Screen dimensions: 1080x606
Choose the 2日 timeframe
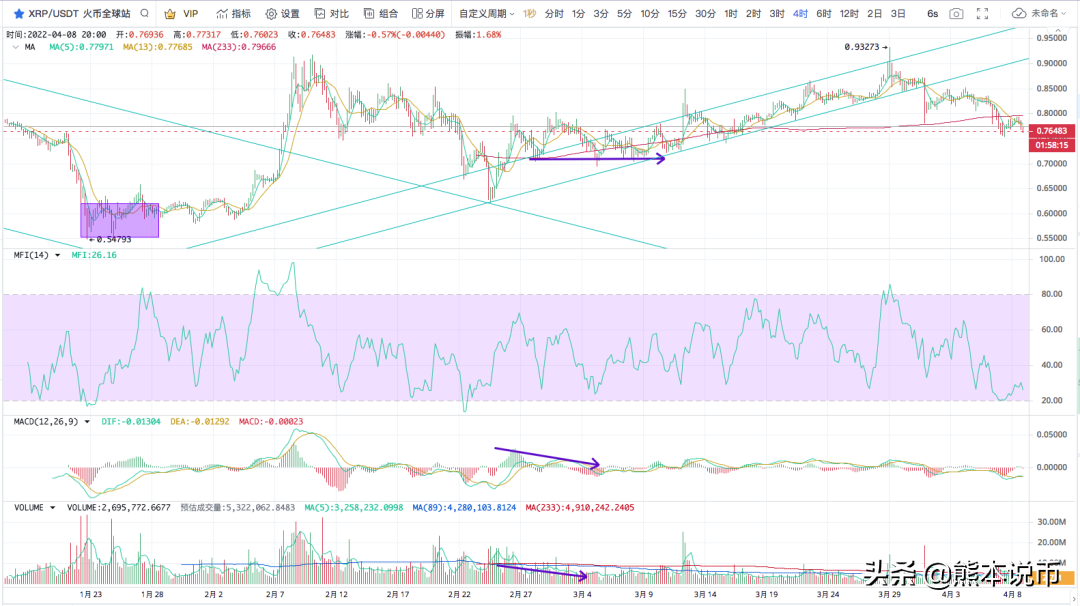[874, 14]
